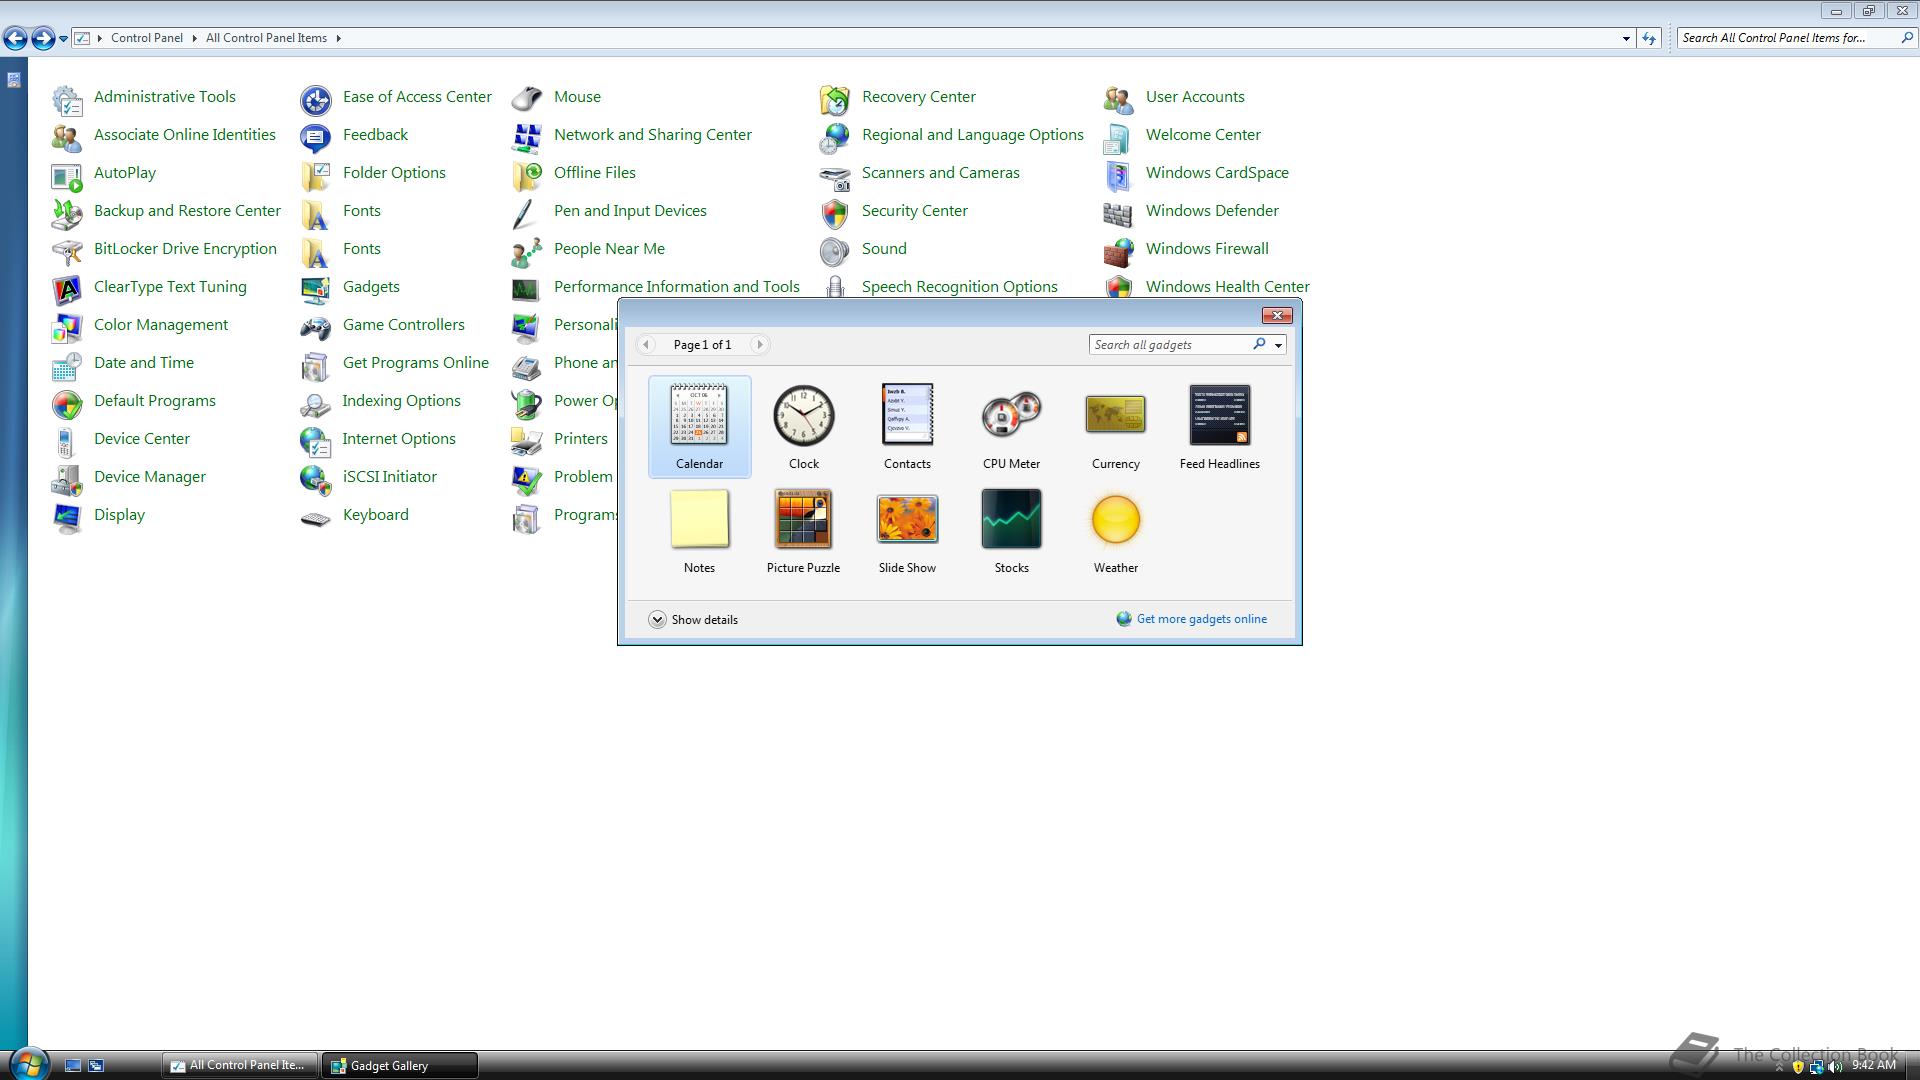
Task: Open the Color Management icon
Action: 67,326
